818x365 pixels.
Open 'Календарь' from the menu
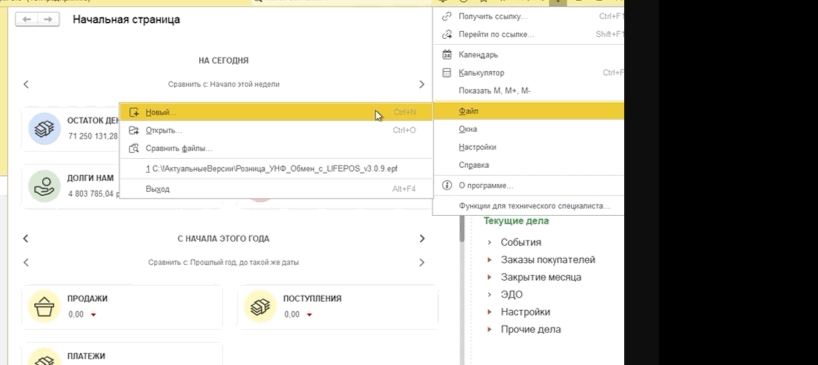tap(529, 55)
